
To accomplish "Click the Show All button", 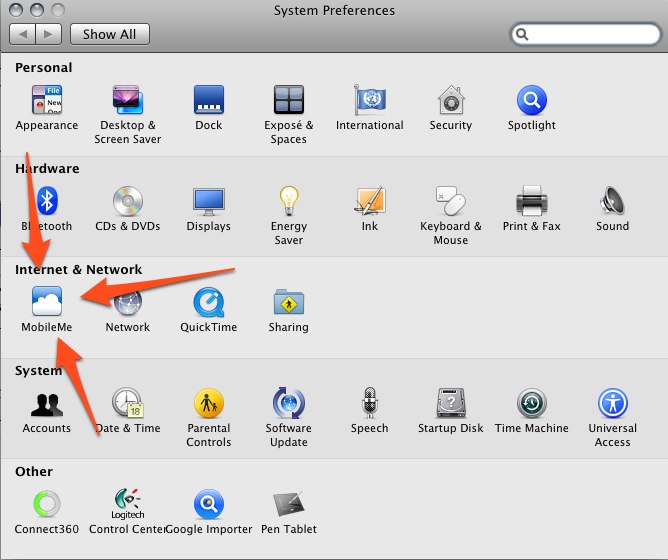I will (110, 34).
